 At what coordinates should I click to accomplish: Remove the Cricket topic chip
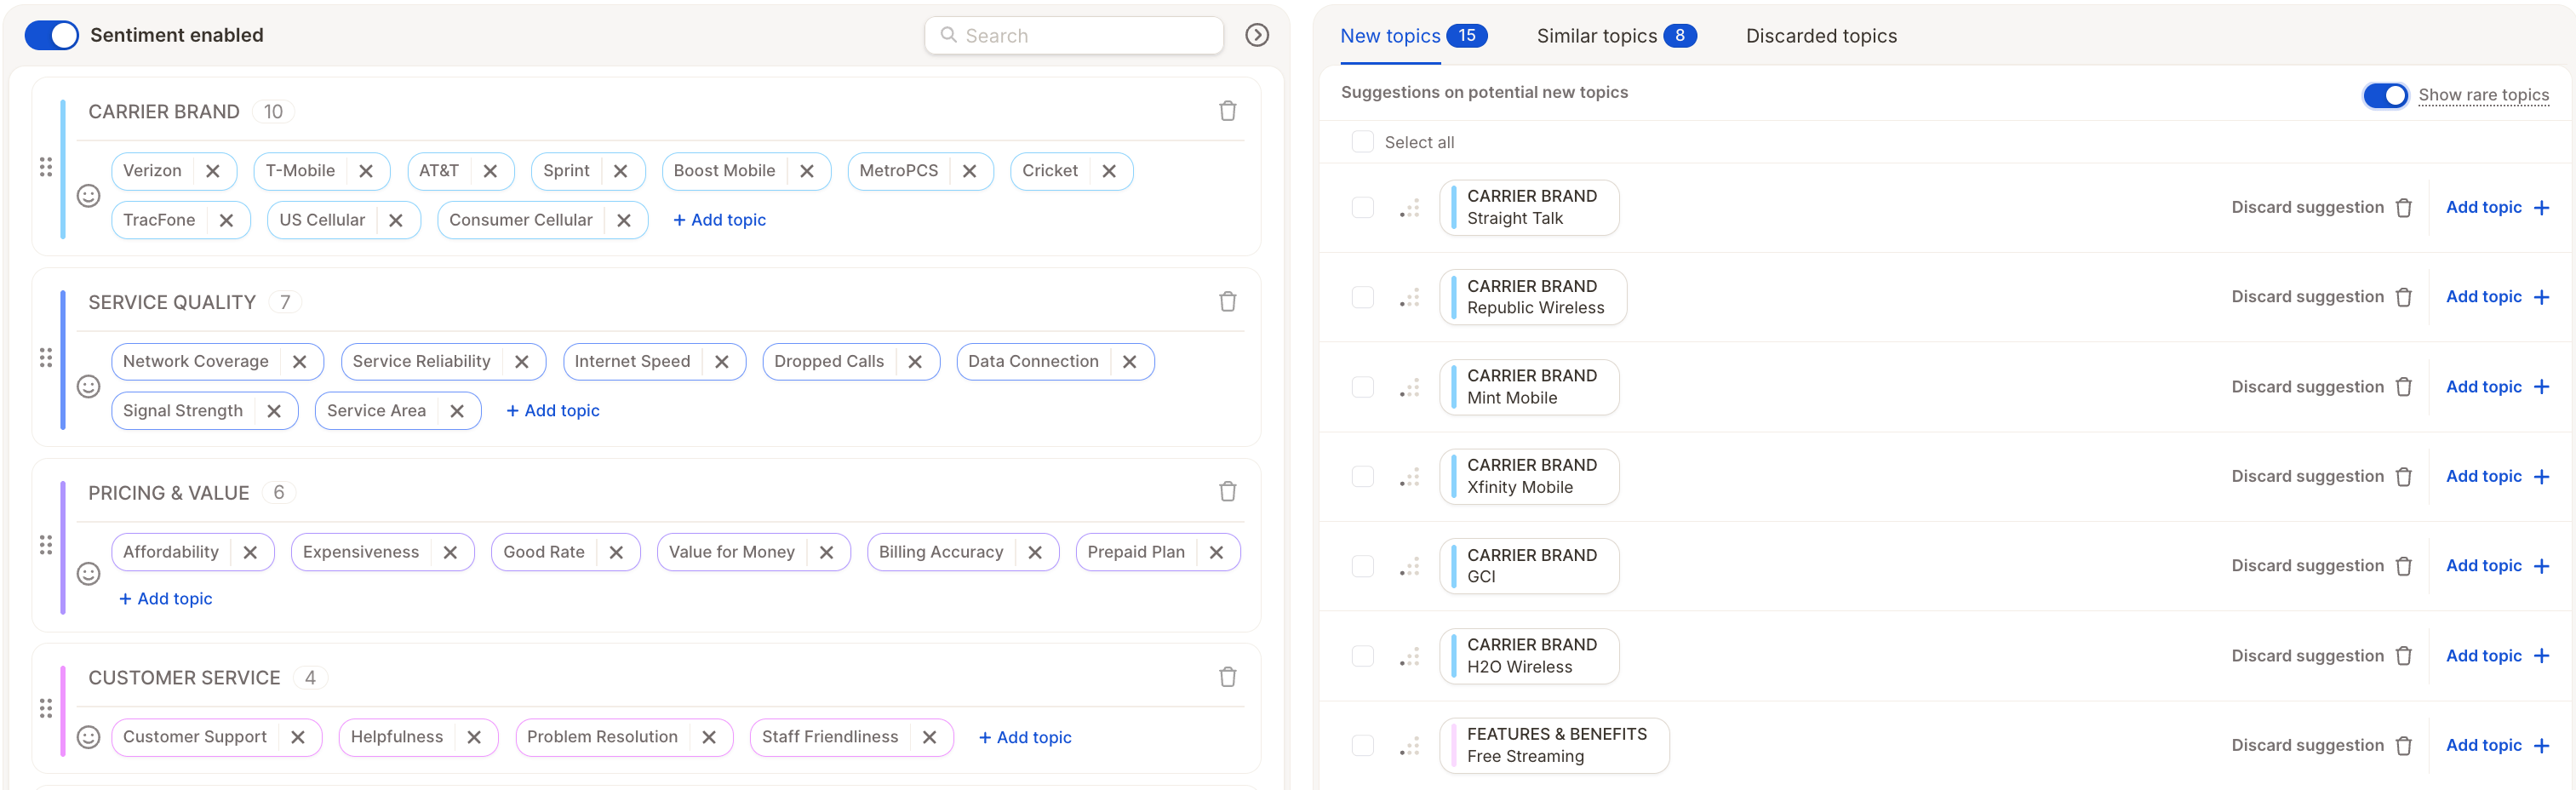coord(1108,171)
